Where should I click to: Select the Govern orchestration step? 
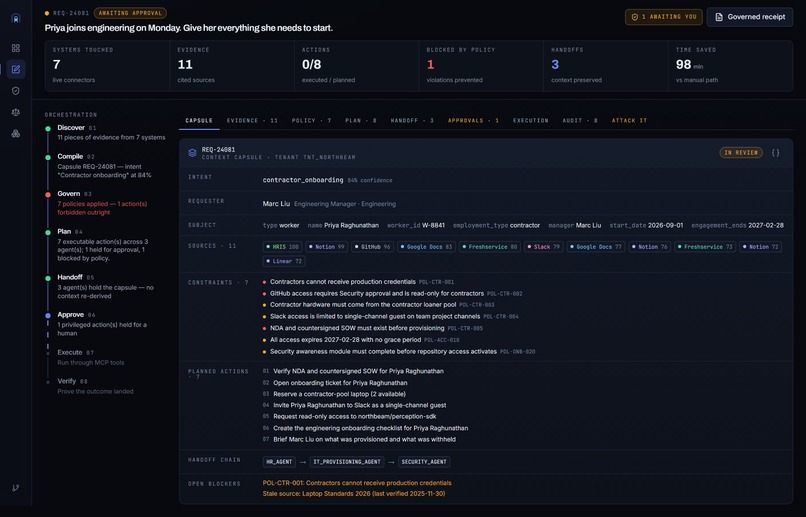106,203
